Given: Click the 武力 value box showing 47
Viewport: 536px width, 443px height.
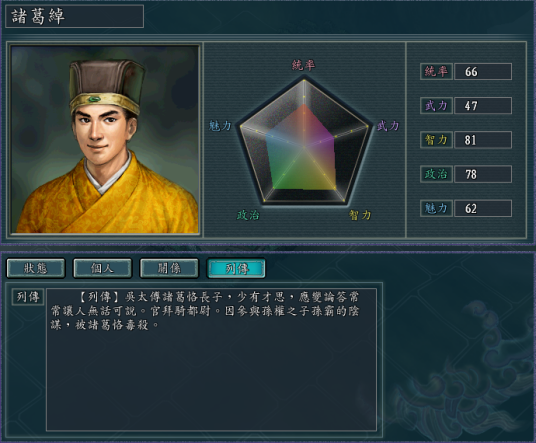Looking at the screenshot, I should pos(483,106).
